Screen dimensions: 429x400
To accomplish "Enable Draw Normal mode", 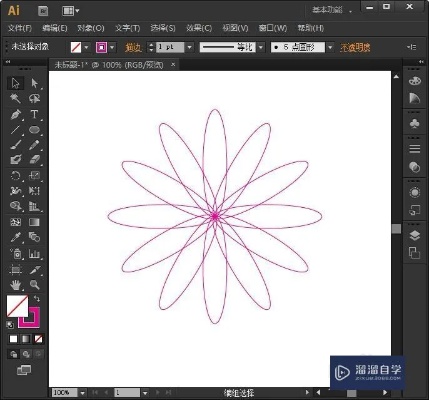I will point(14,354).
